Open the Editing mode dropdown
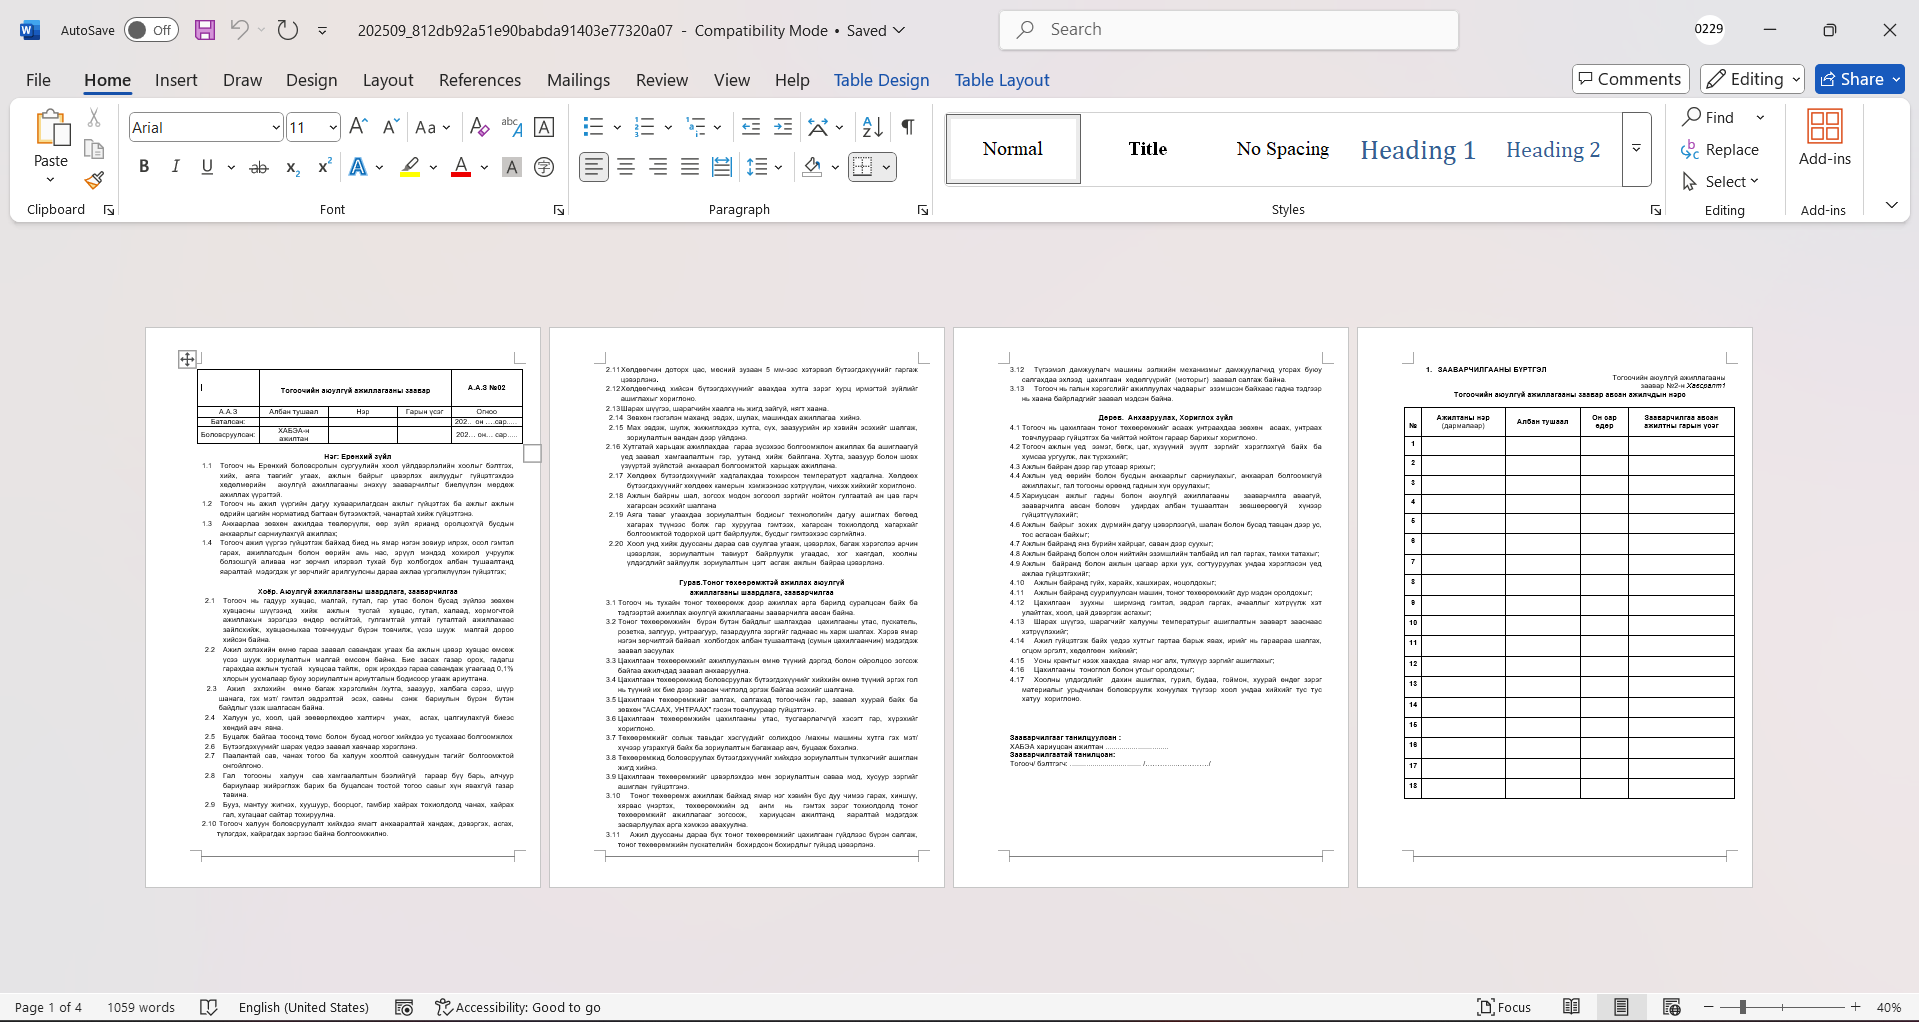 [1752, 79]
